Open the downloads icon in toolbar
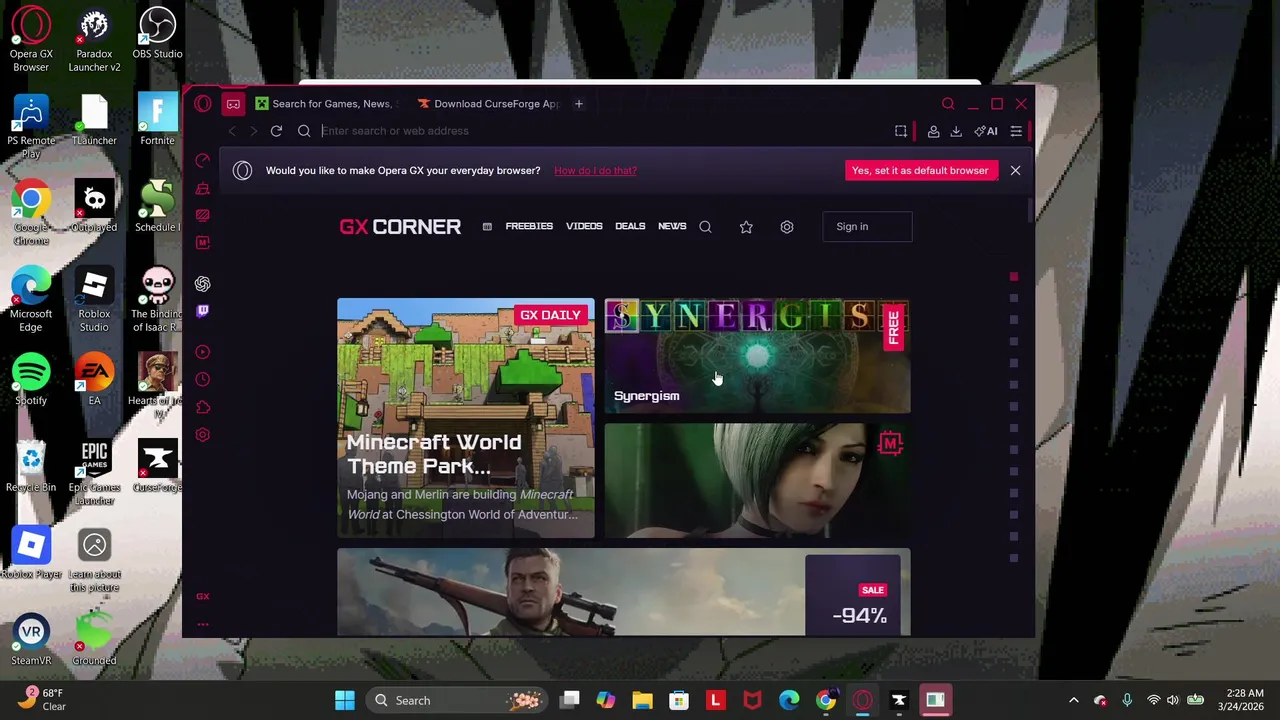Image resolution: width=1280 pixels, height=720 pixels. pos(956,131)
